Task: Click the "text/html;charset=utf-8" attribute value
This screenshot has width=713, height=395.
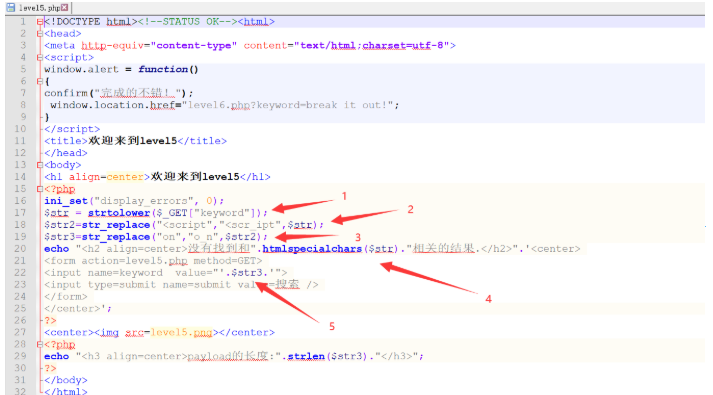Action: (x=372, y=45)
